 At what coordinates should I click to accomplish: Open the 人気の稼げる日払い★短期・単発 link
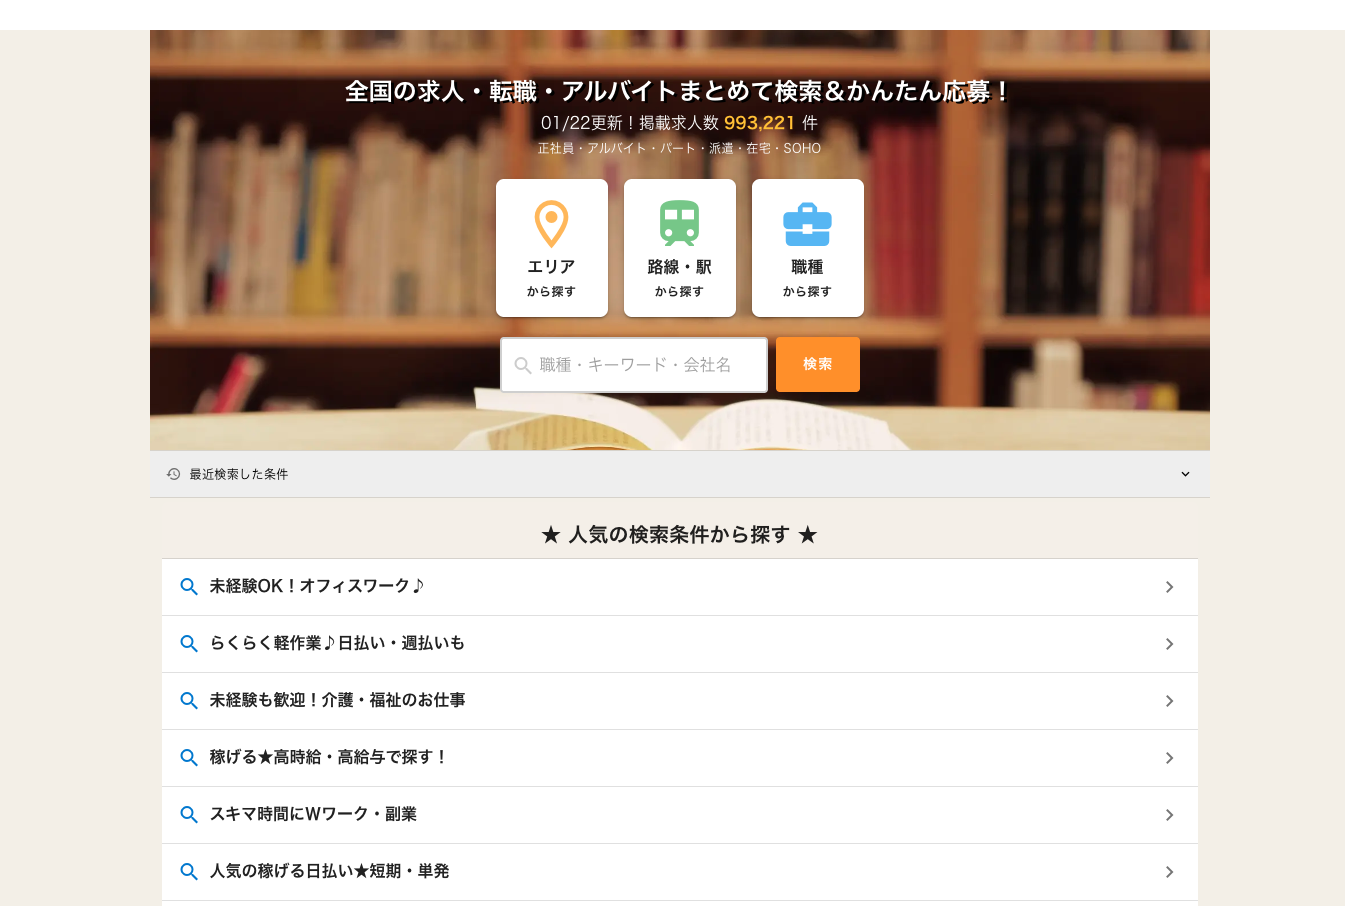(x=329, y=871)
